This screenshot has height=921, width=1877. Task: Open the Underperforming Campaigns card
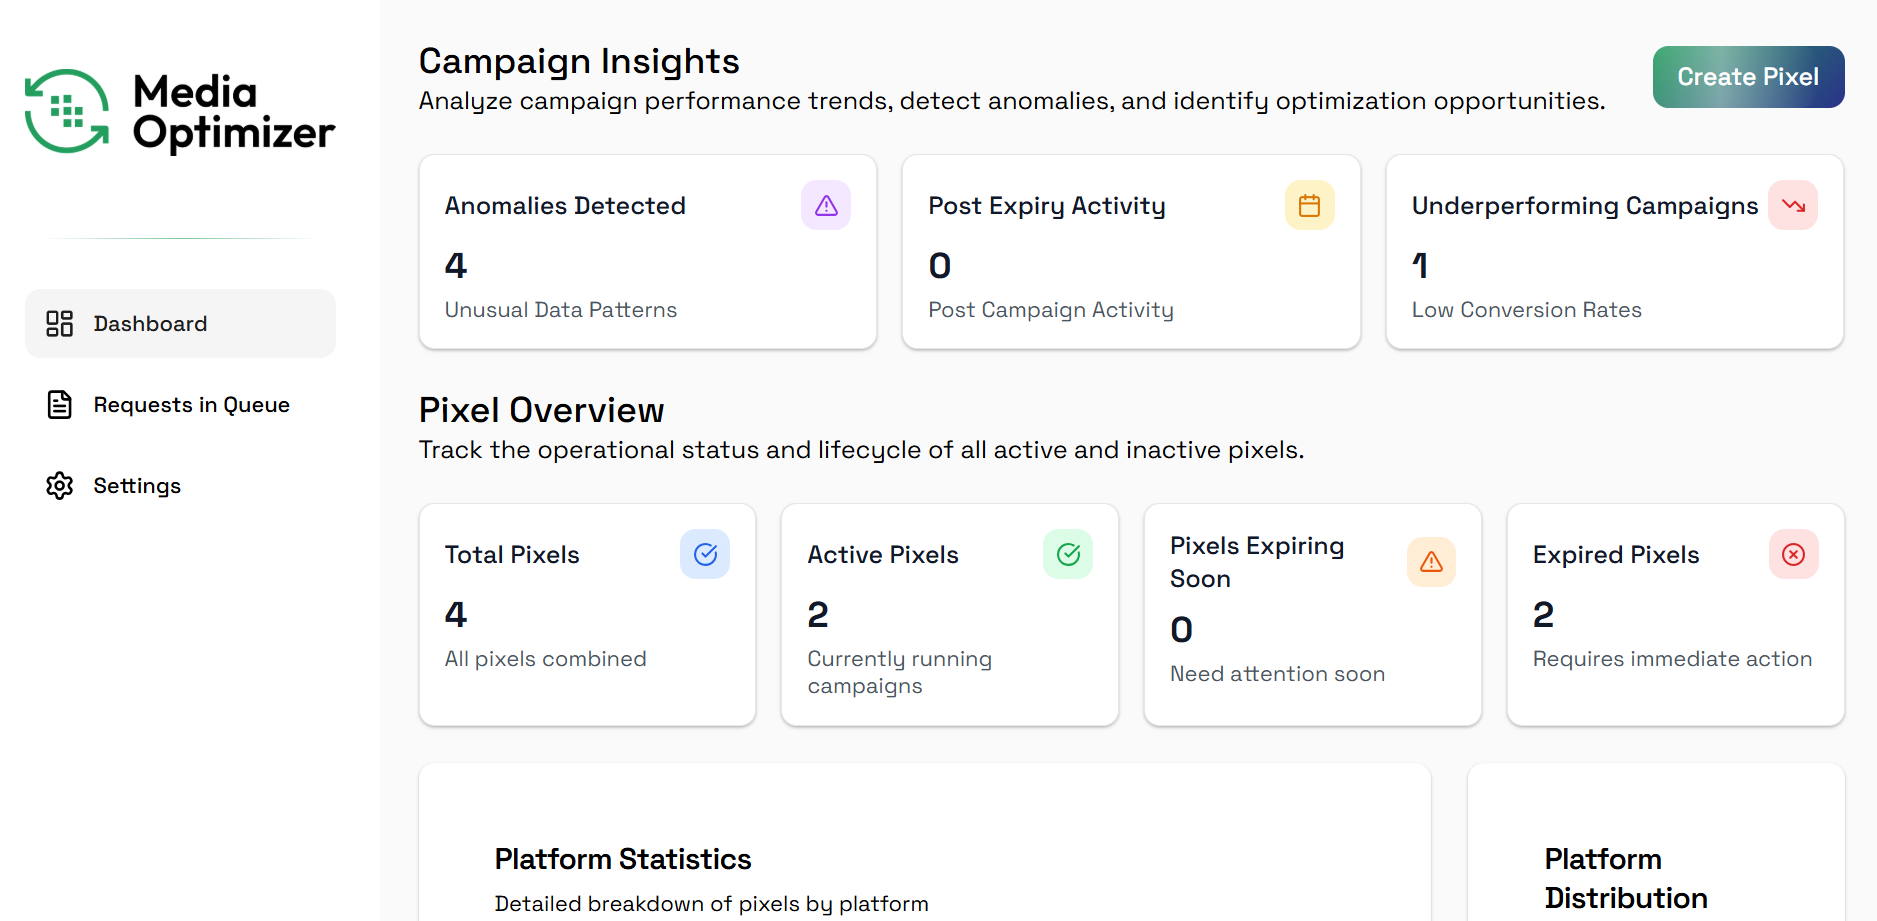1614,252
